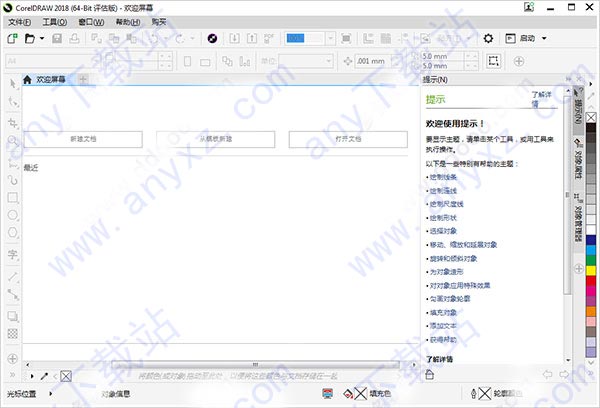Image resolution: width=600 pixels, height=408 pixels.
Task: Click the 从模板新建 button
Action: [215, 139]
